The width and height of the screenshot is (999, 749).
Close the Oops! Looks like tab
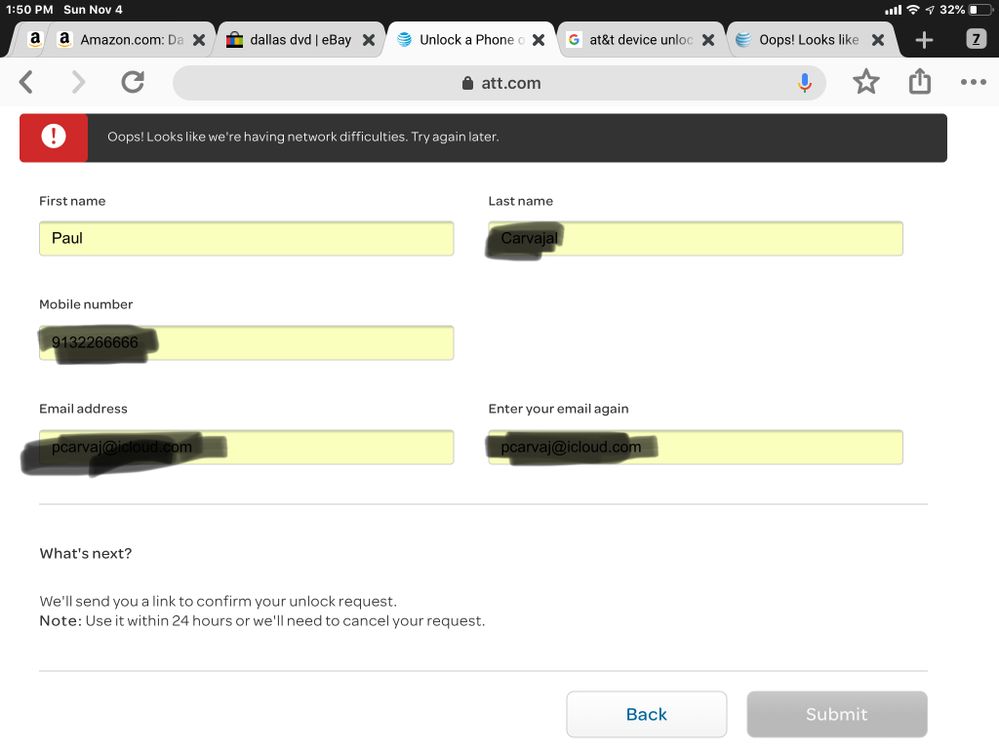[878, 41]
